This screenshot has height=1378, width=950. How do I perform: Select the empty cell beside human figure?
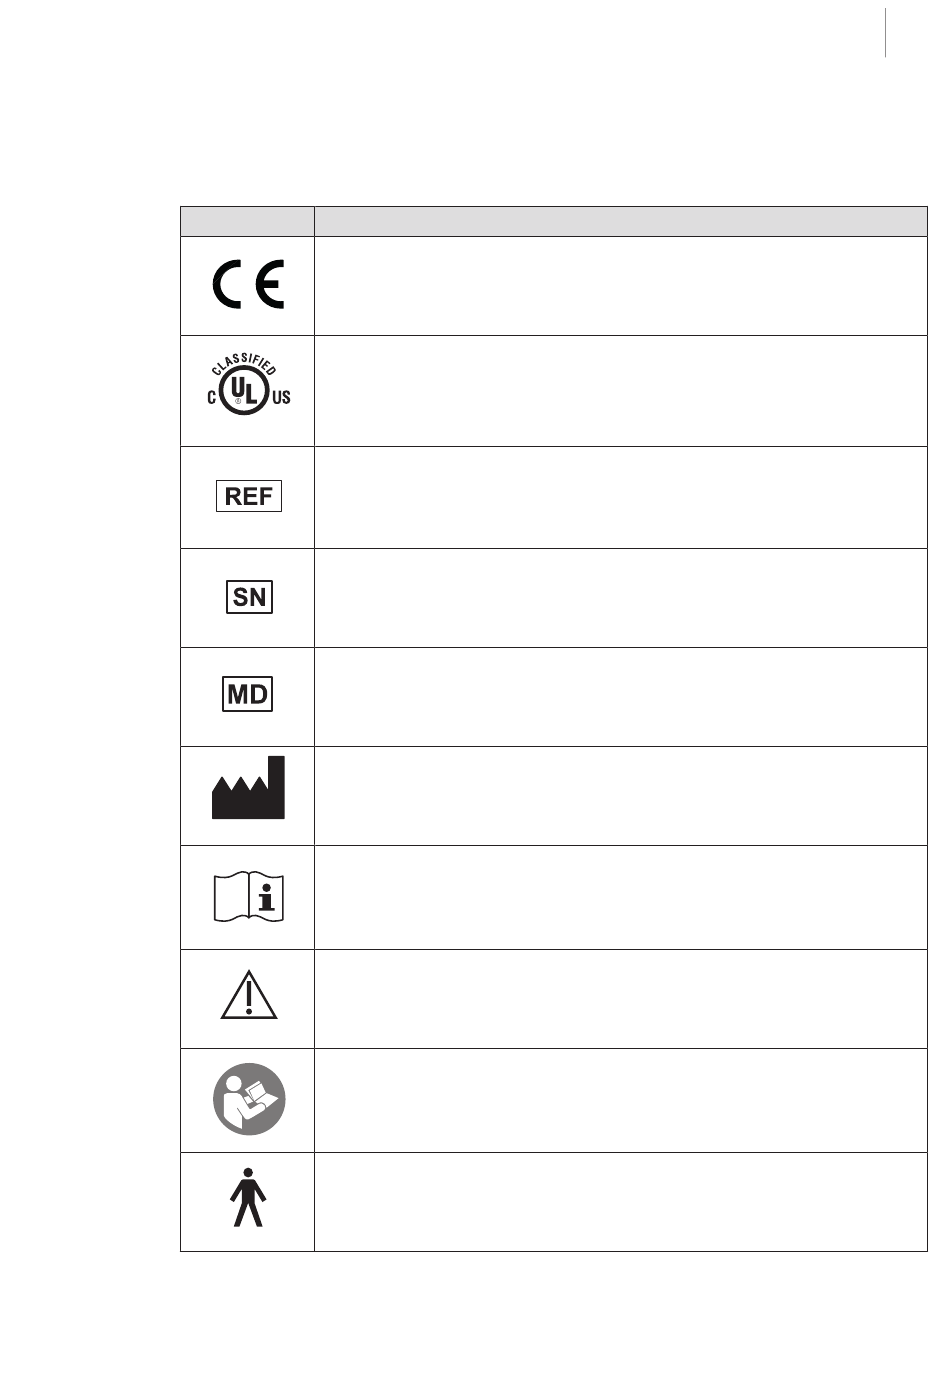pyautogui.click(x=621, y=1202)
